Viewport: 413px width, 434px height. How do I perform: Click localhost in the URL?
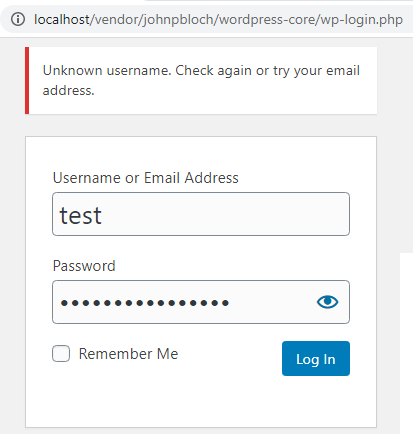[62, 20]
